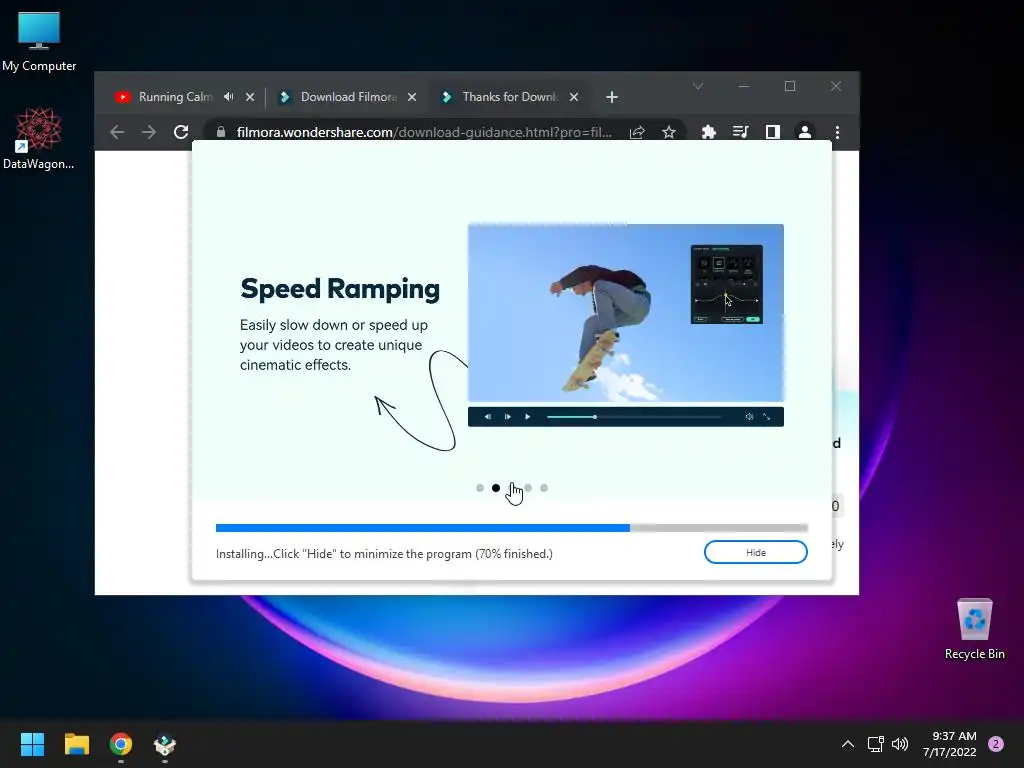Open Chrome profile icon
Screen dimensions: 1024x768
click(x=805, y=133)
